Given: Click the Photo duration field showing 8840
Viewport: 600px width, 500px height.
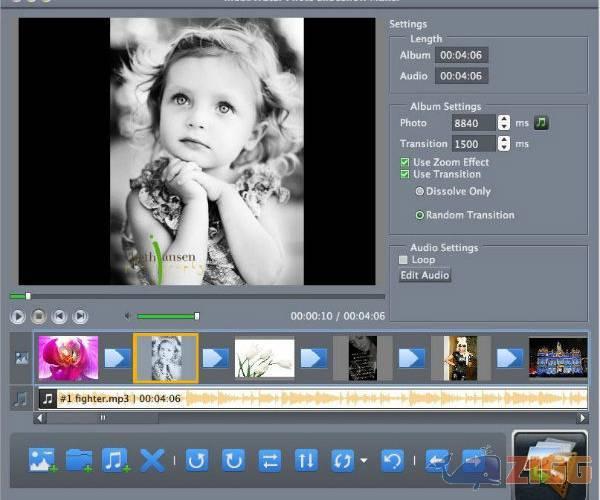Looking at the screenshot, I should pyautogui.click(x=474, y=123).
